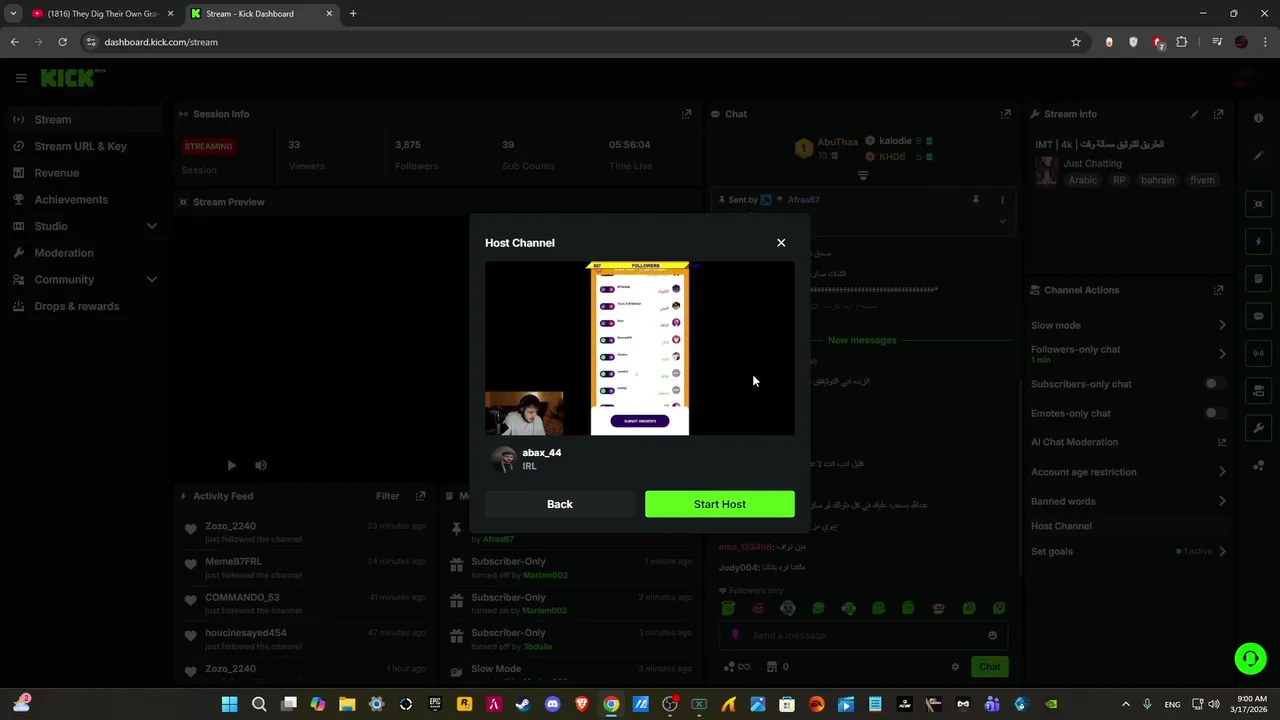Select Host Channel in Channel Actions
The image size is (1280, 720).
coord(1061,526)
